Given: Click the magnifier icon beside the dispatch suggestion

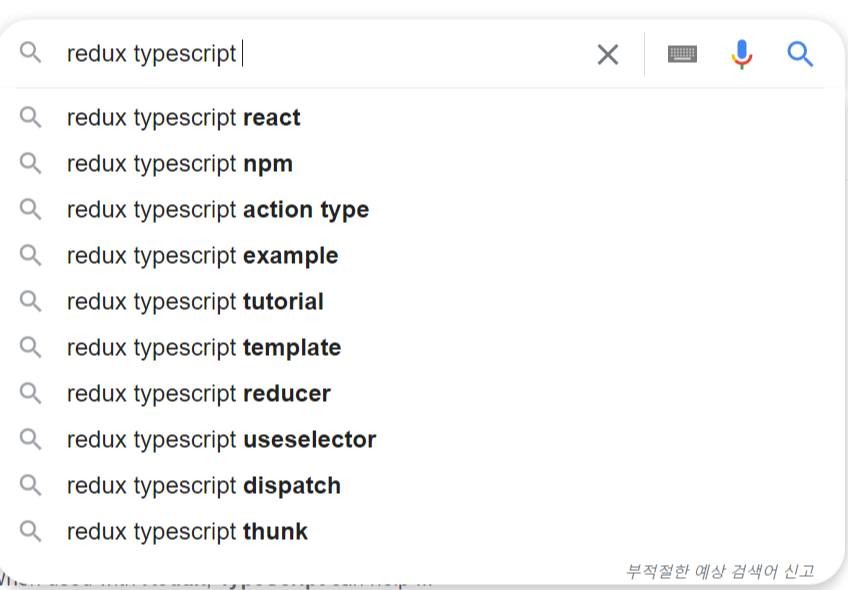Looking at the screenshot, I should [x=30, y=485].
